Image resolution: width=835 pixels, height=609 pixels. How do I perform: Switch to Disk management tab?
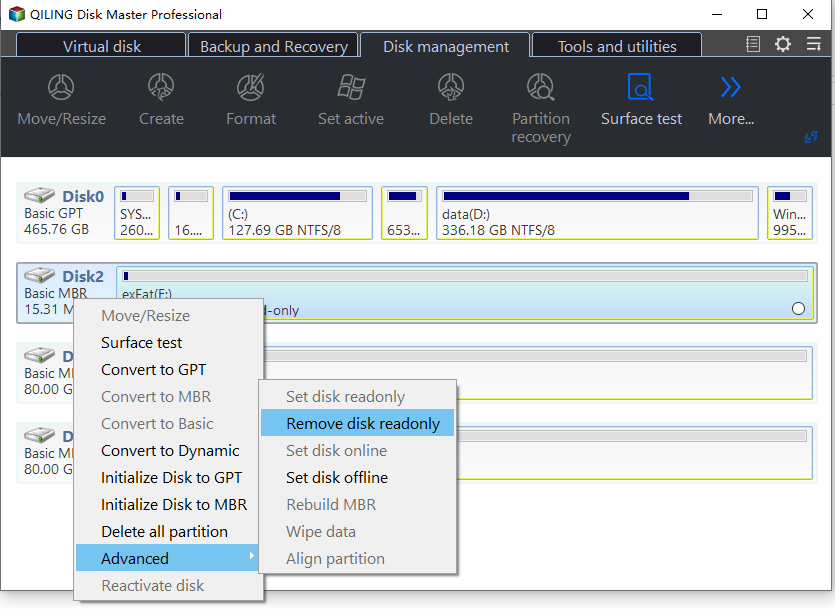446,46
